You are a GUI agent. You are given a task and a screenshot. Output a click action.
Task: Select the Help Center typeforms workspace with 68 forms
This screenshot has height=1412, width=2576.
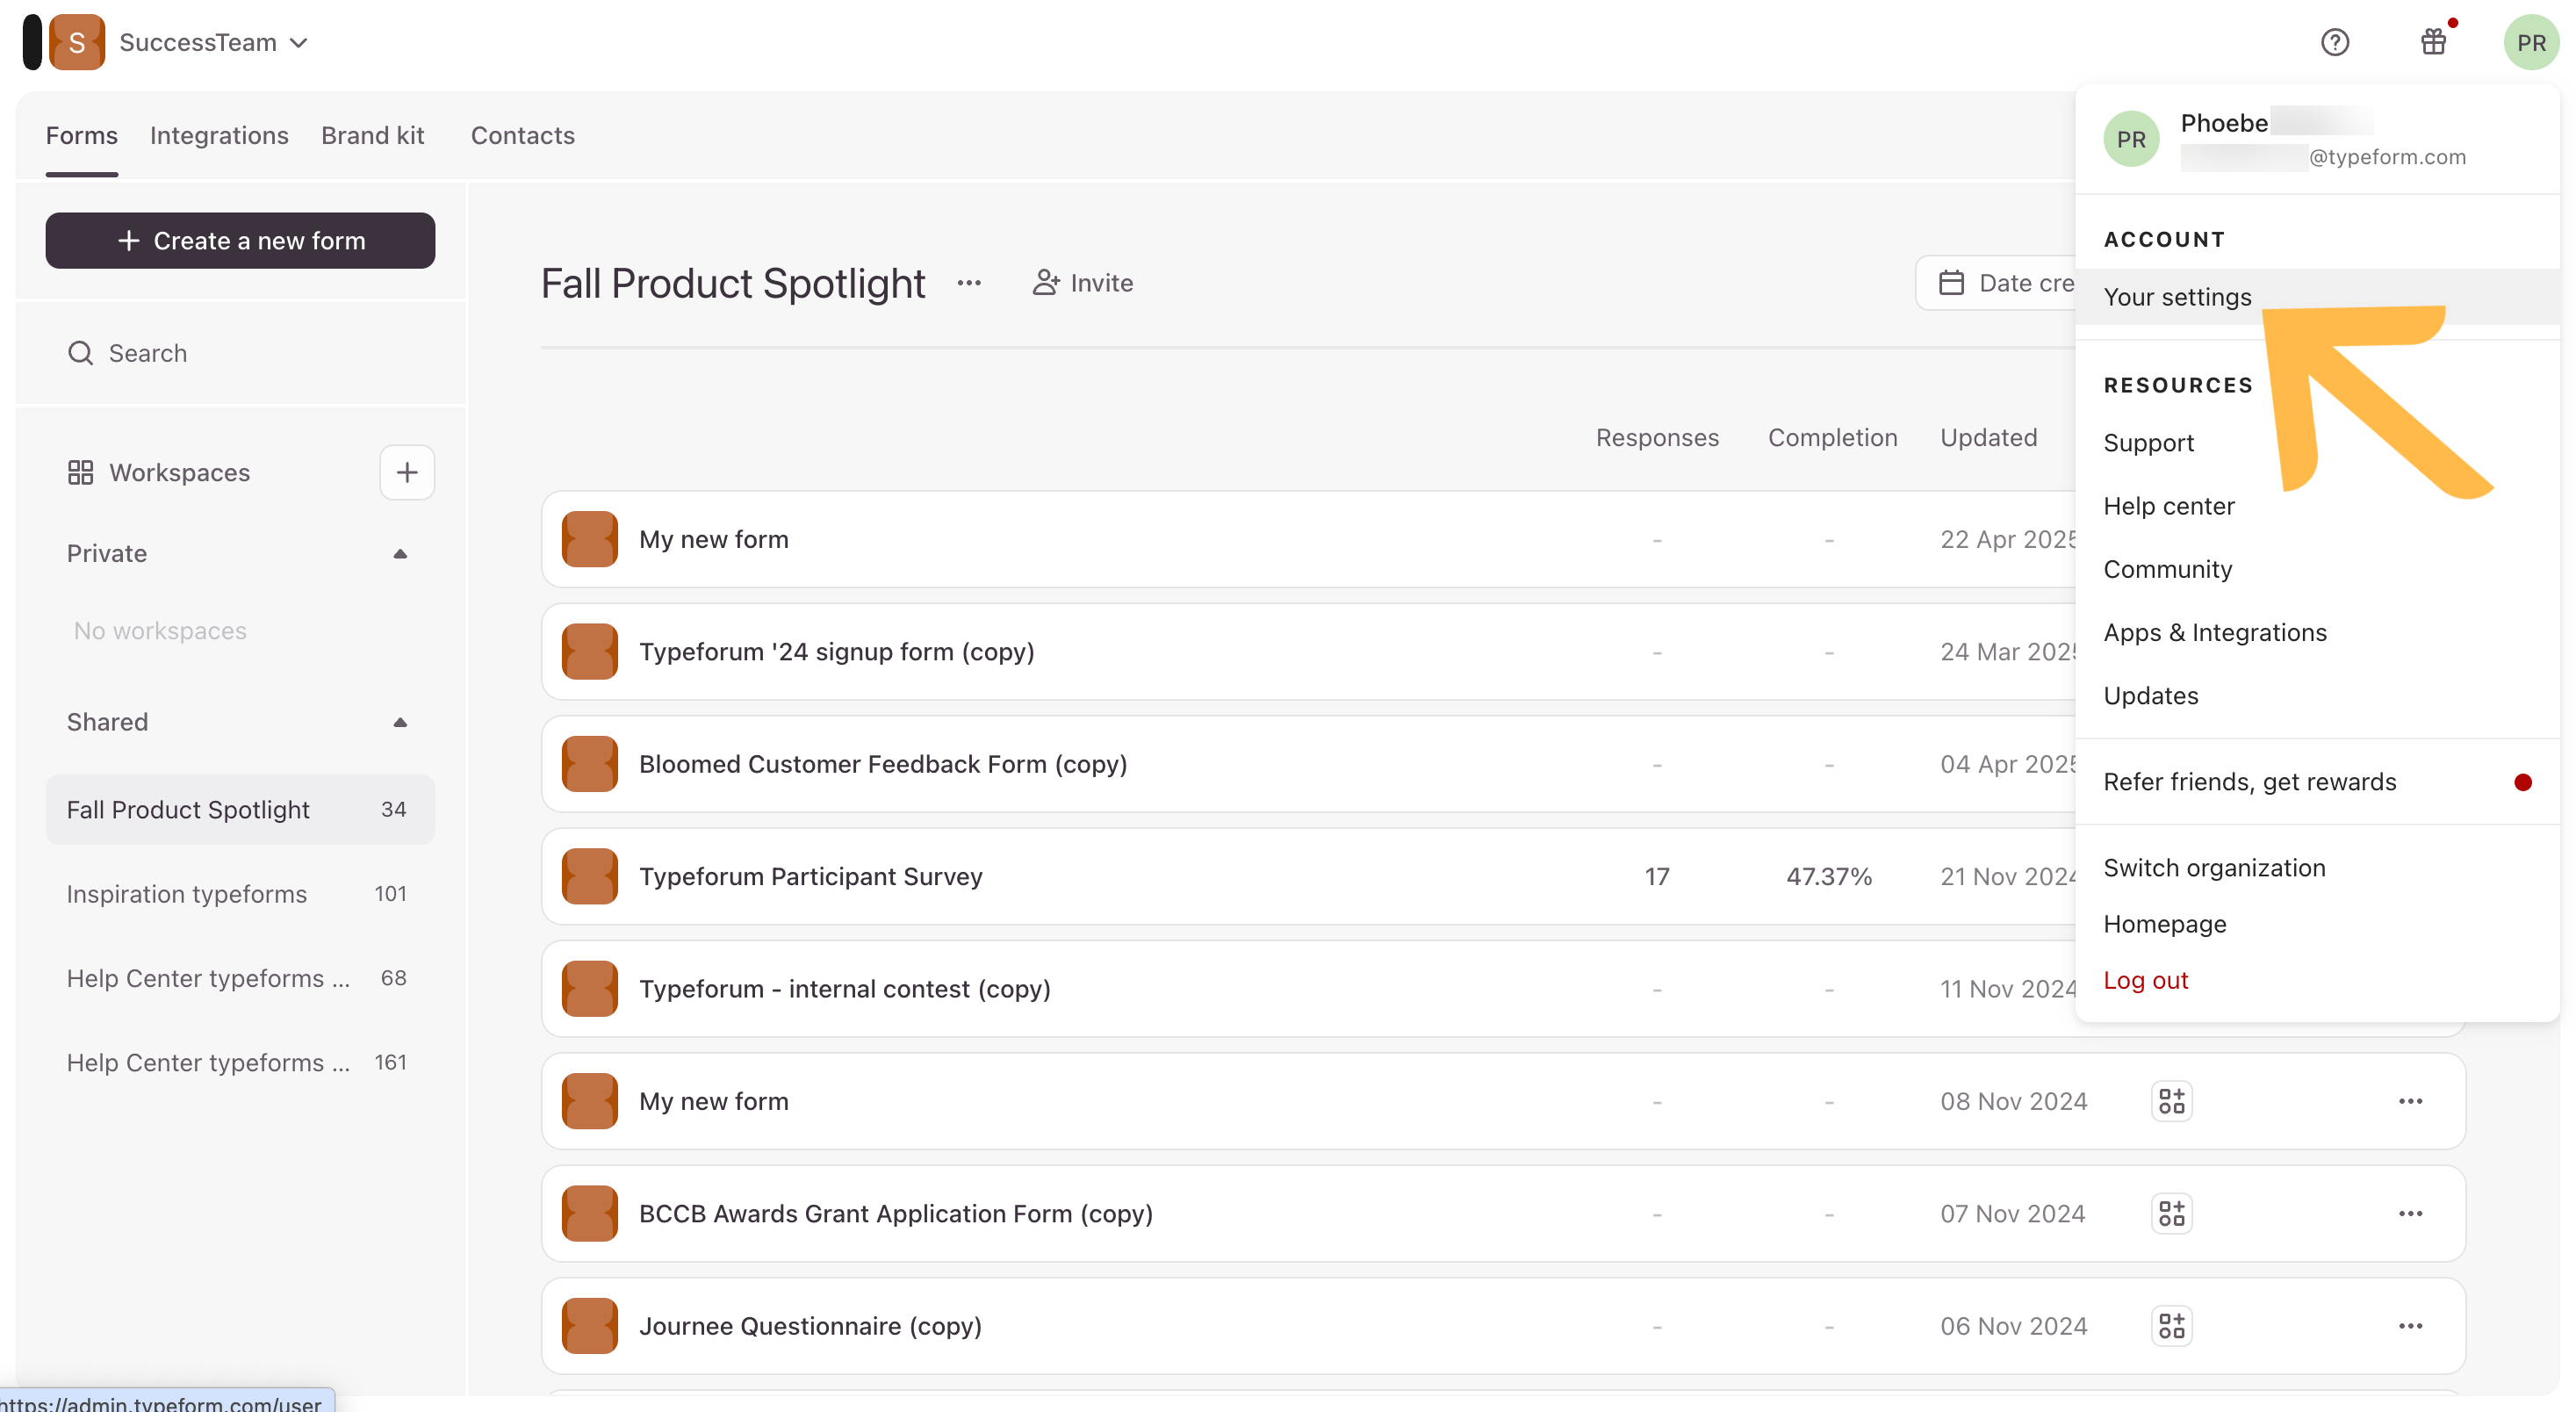click(x=240, y=978)
